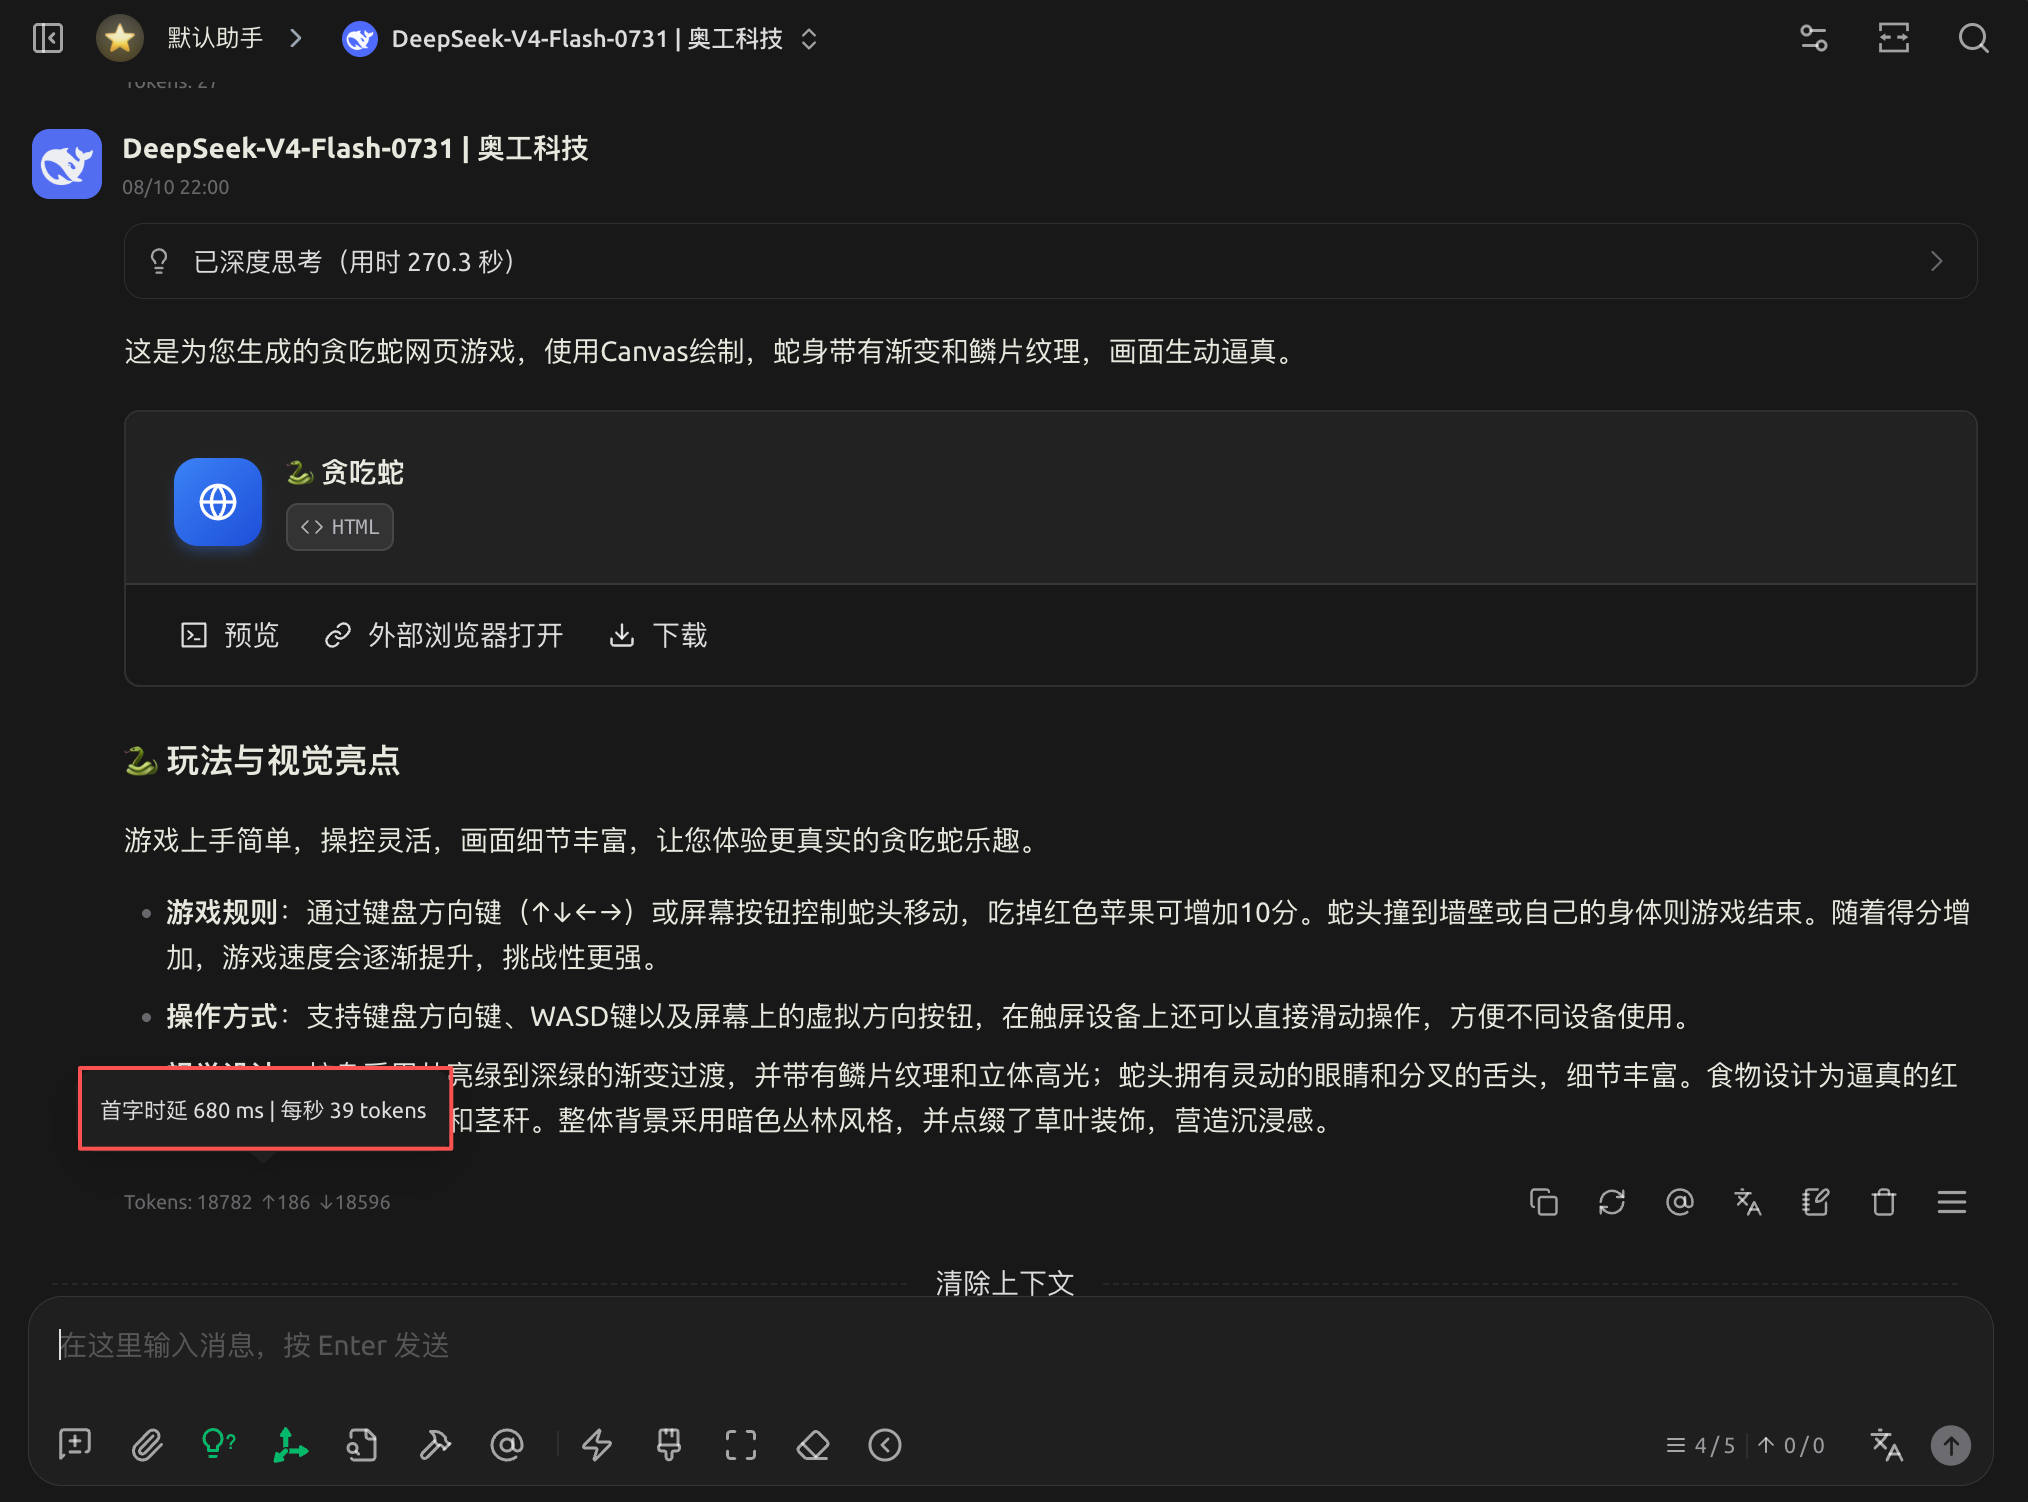Open quick phrases lightning icon
The width and height of the screenshot is (2028, 1502).
tap(597, 1445)
